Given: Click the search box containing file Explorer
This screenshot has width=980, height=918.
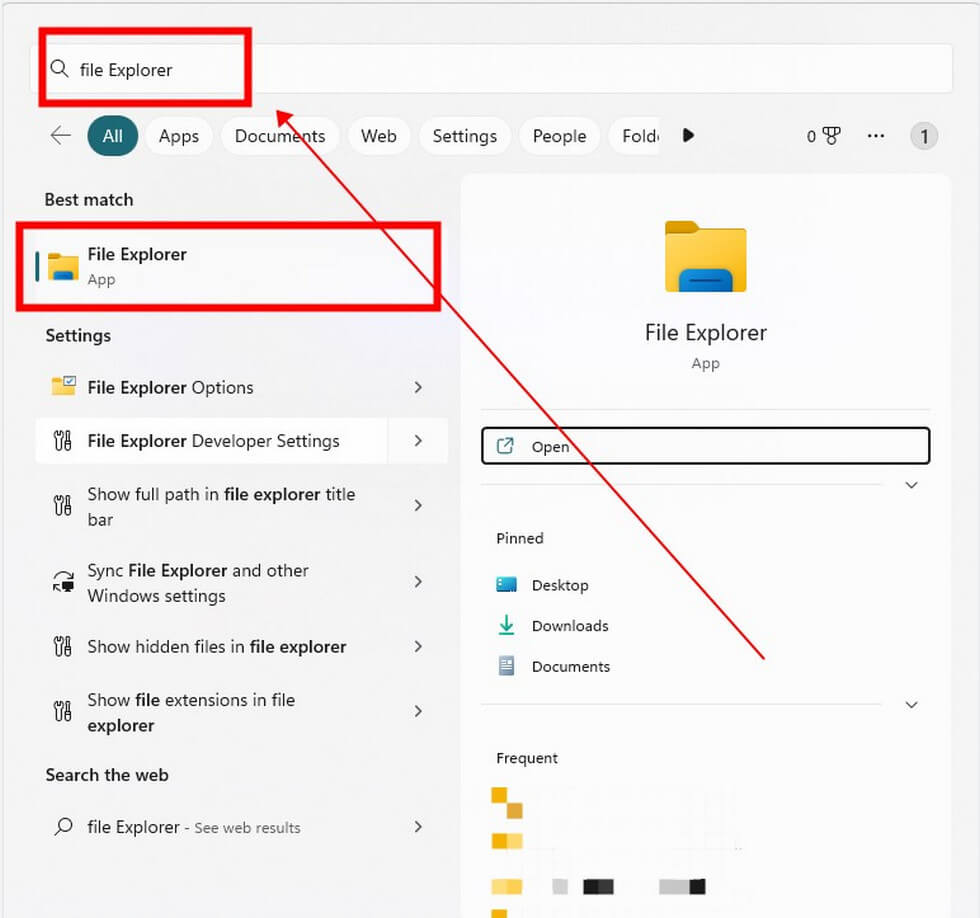Looking at the screenshot, I should [491, 69].
